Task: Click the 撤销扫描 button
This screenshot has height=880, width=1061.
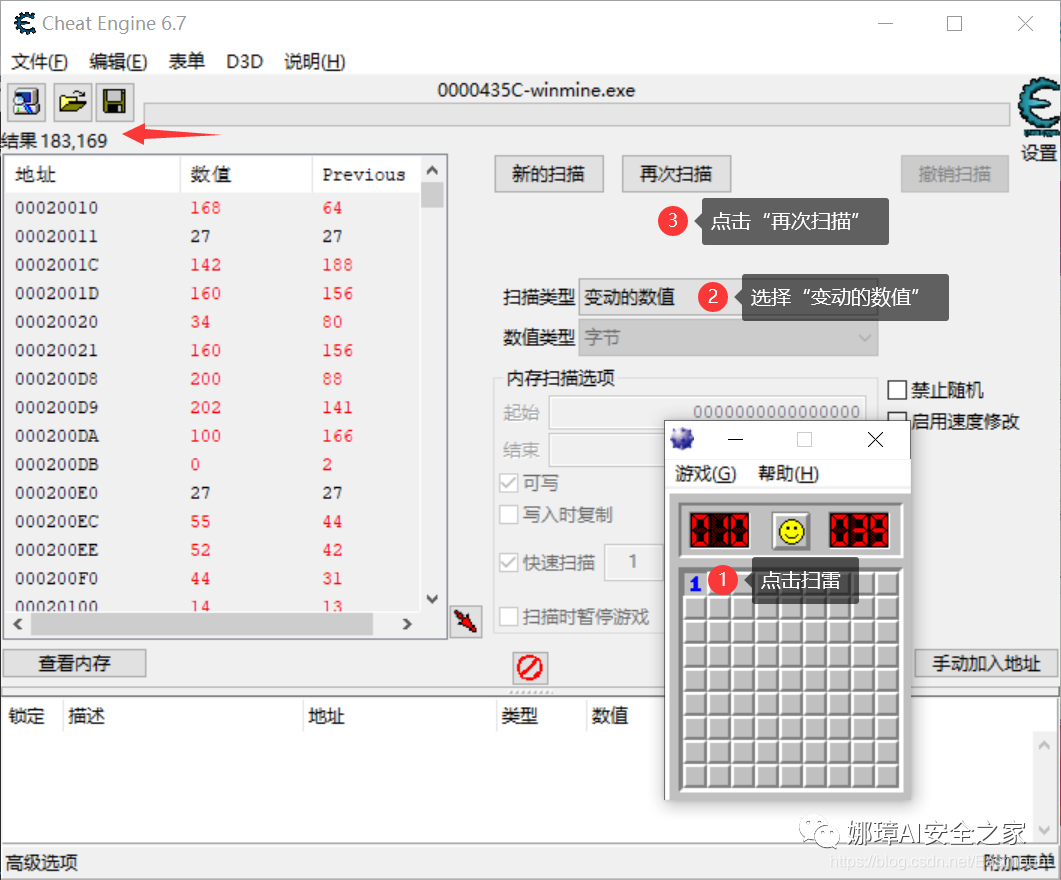Action: 954,175
